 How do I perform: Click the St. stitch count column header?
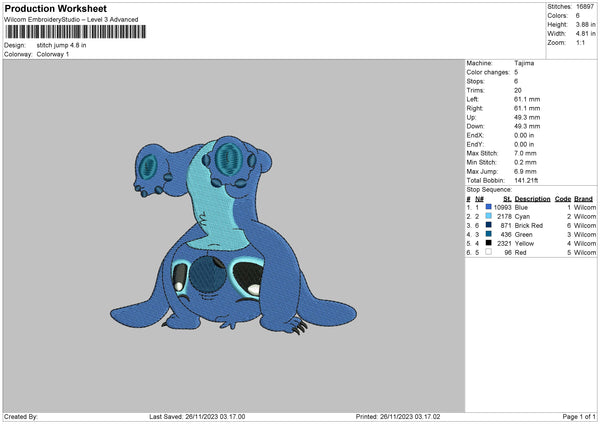tap(507, 198)
